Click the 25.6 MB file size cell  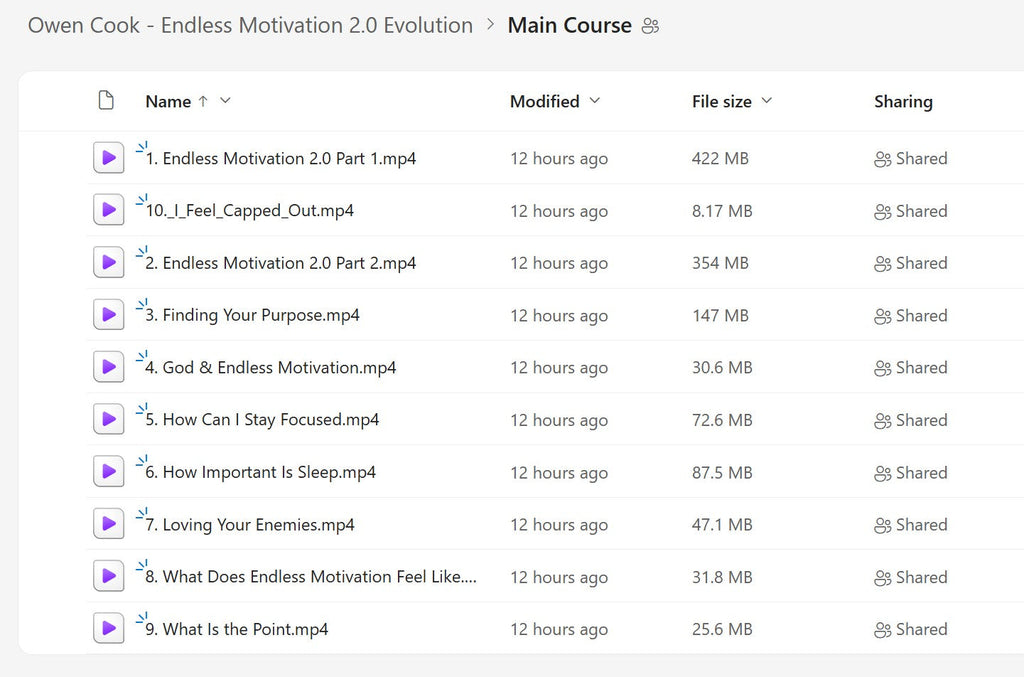(722, 629)
